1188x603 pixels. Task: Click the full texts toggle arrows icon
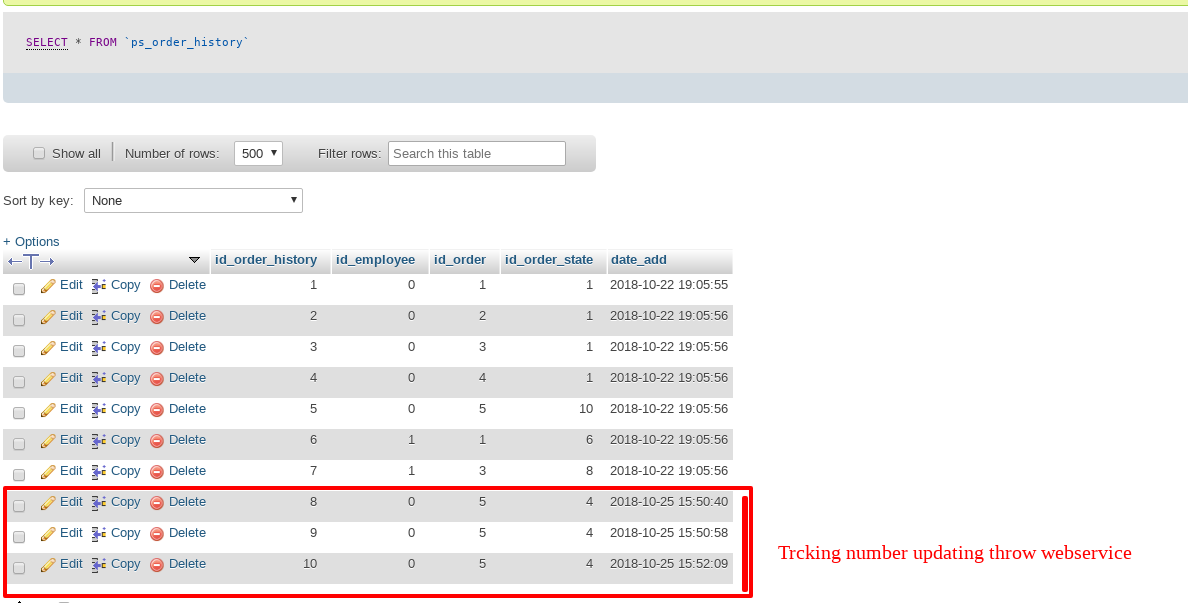[x=31, y=261]
